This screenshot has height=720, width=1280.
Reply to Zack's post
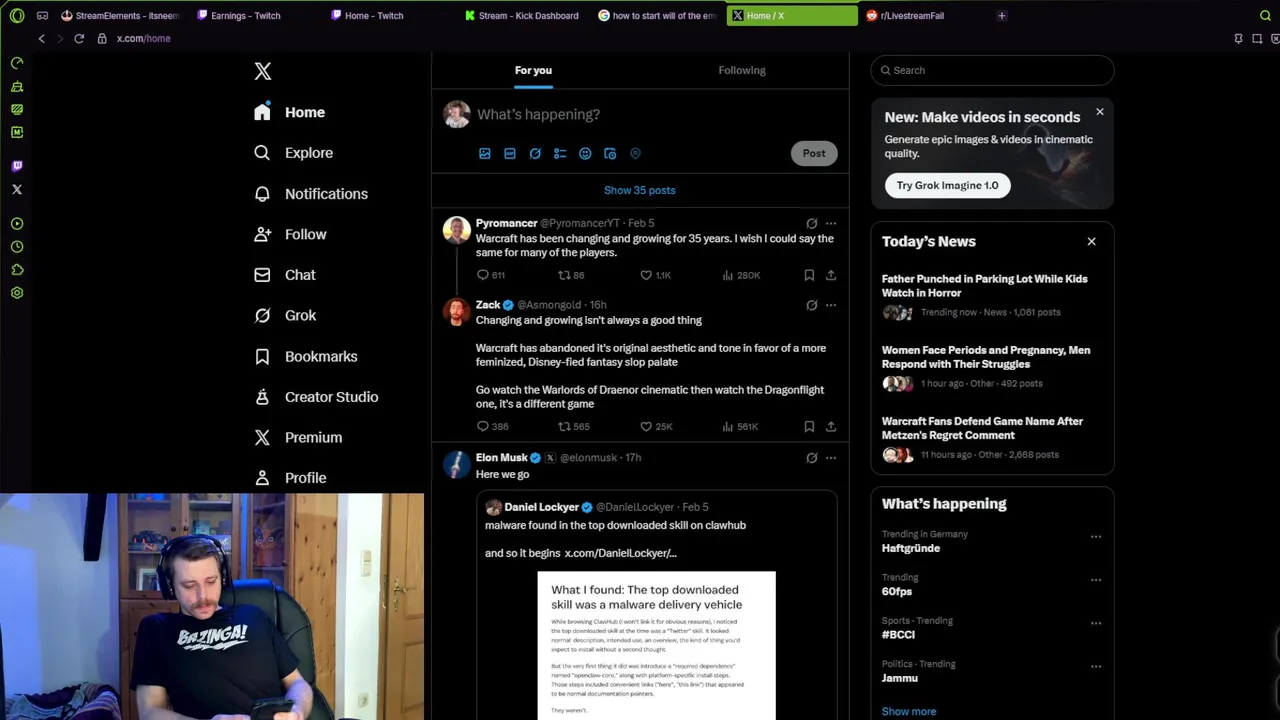[492, 426]
